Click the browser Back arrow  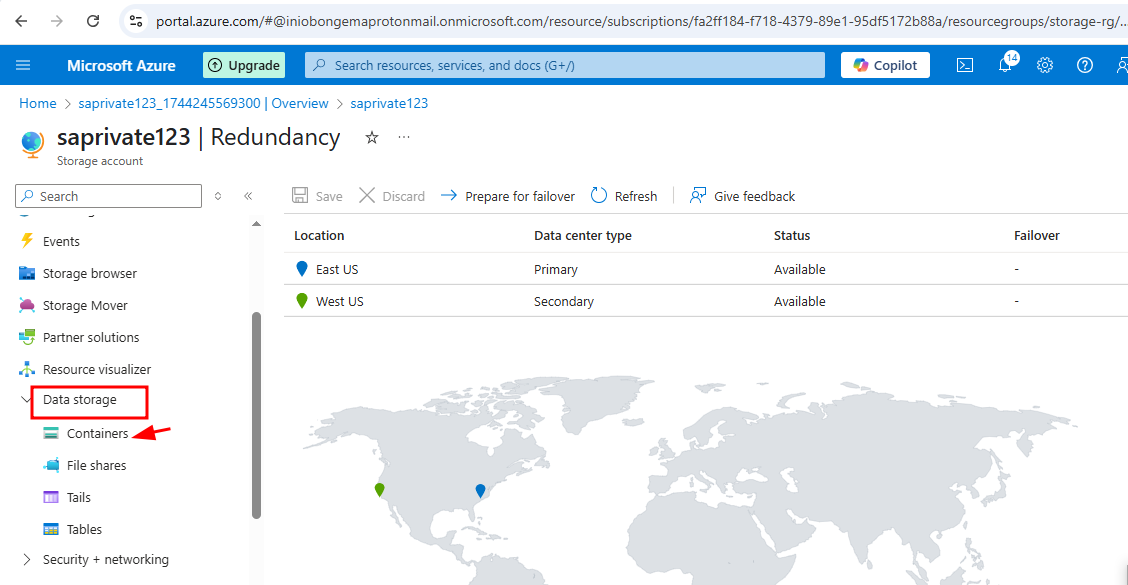(x=22, y=21)
